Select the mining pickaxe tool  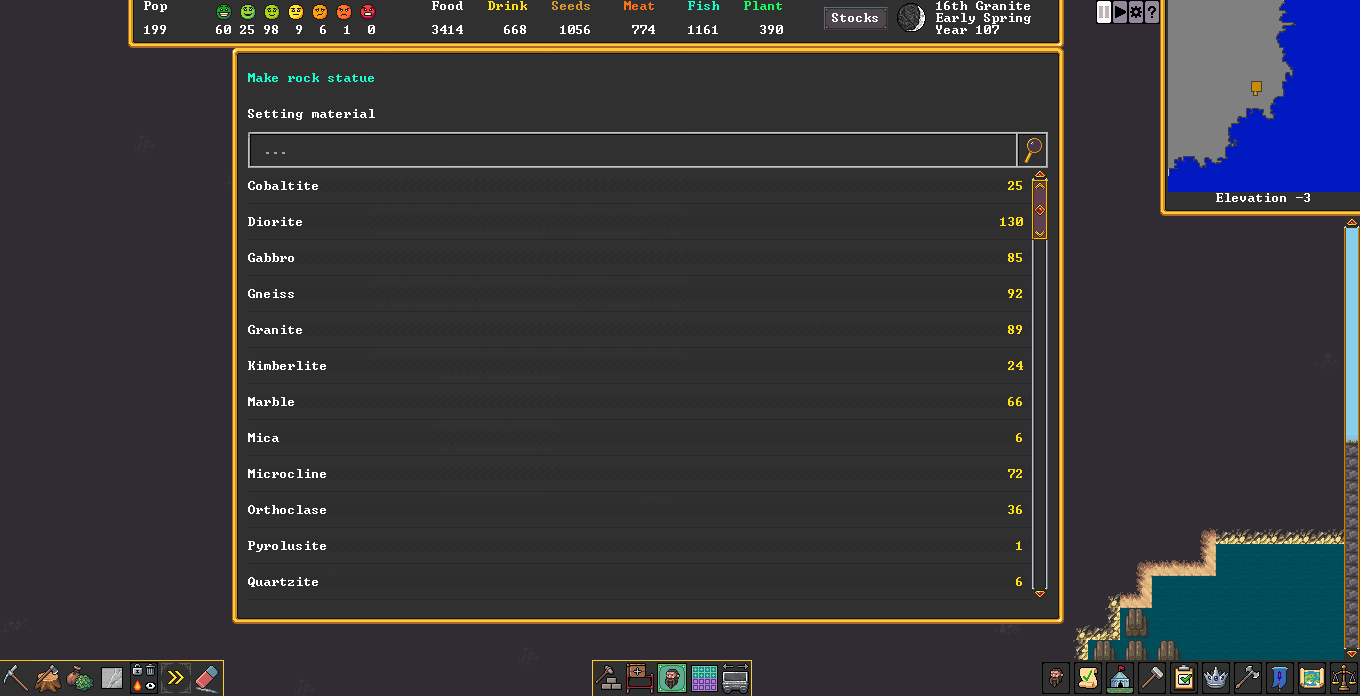point(16,678)
